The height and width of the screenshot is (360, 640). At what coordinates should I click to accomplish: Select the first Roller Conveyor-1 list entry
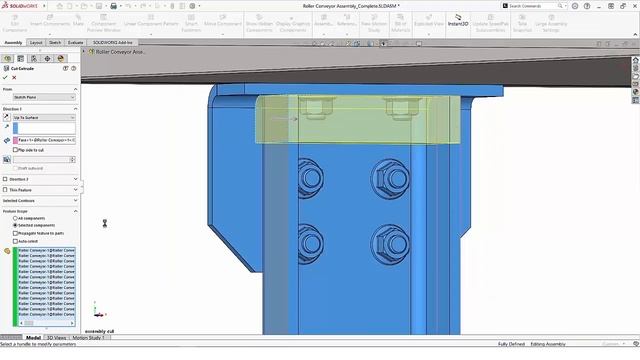point(46,250)
